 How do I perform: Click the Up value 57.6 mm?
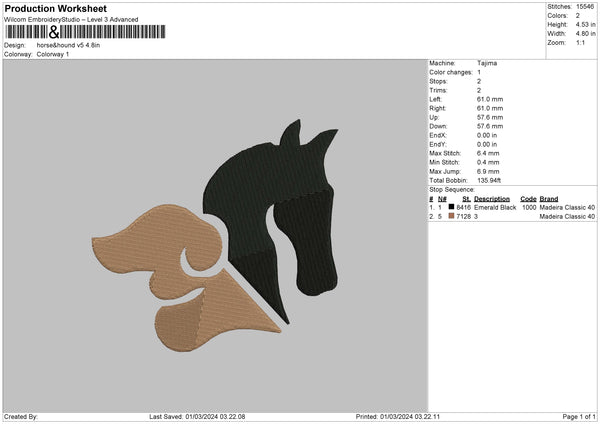coord(490,117)
